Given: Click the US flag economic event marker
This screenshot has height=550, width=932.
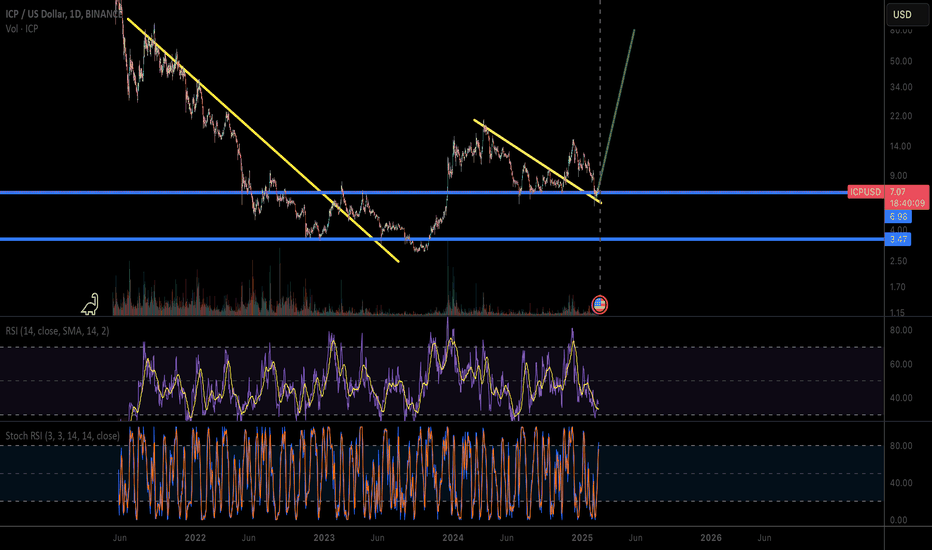Looking at the screenshot, I should click(600, 305).
